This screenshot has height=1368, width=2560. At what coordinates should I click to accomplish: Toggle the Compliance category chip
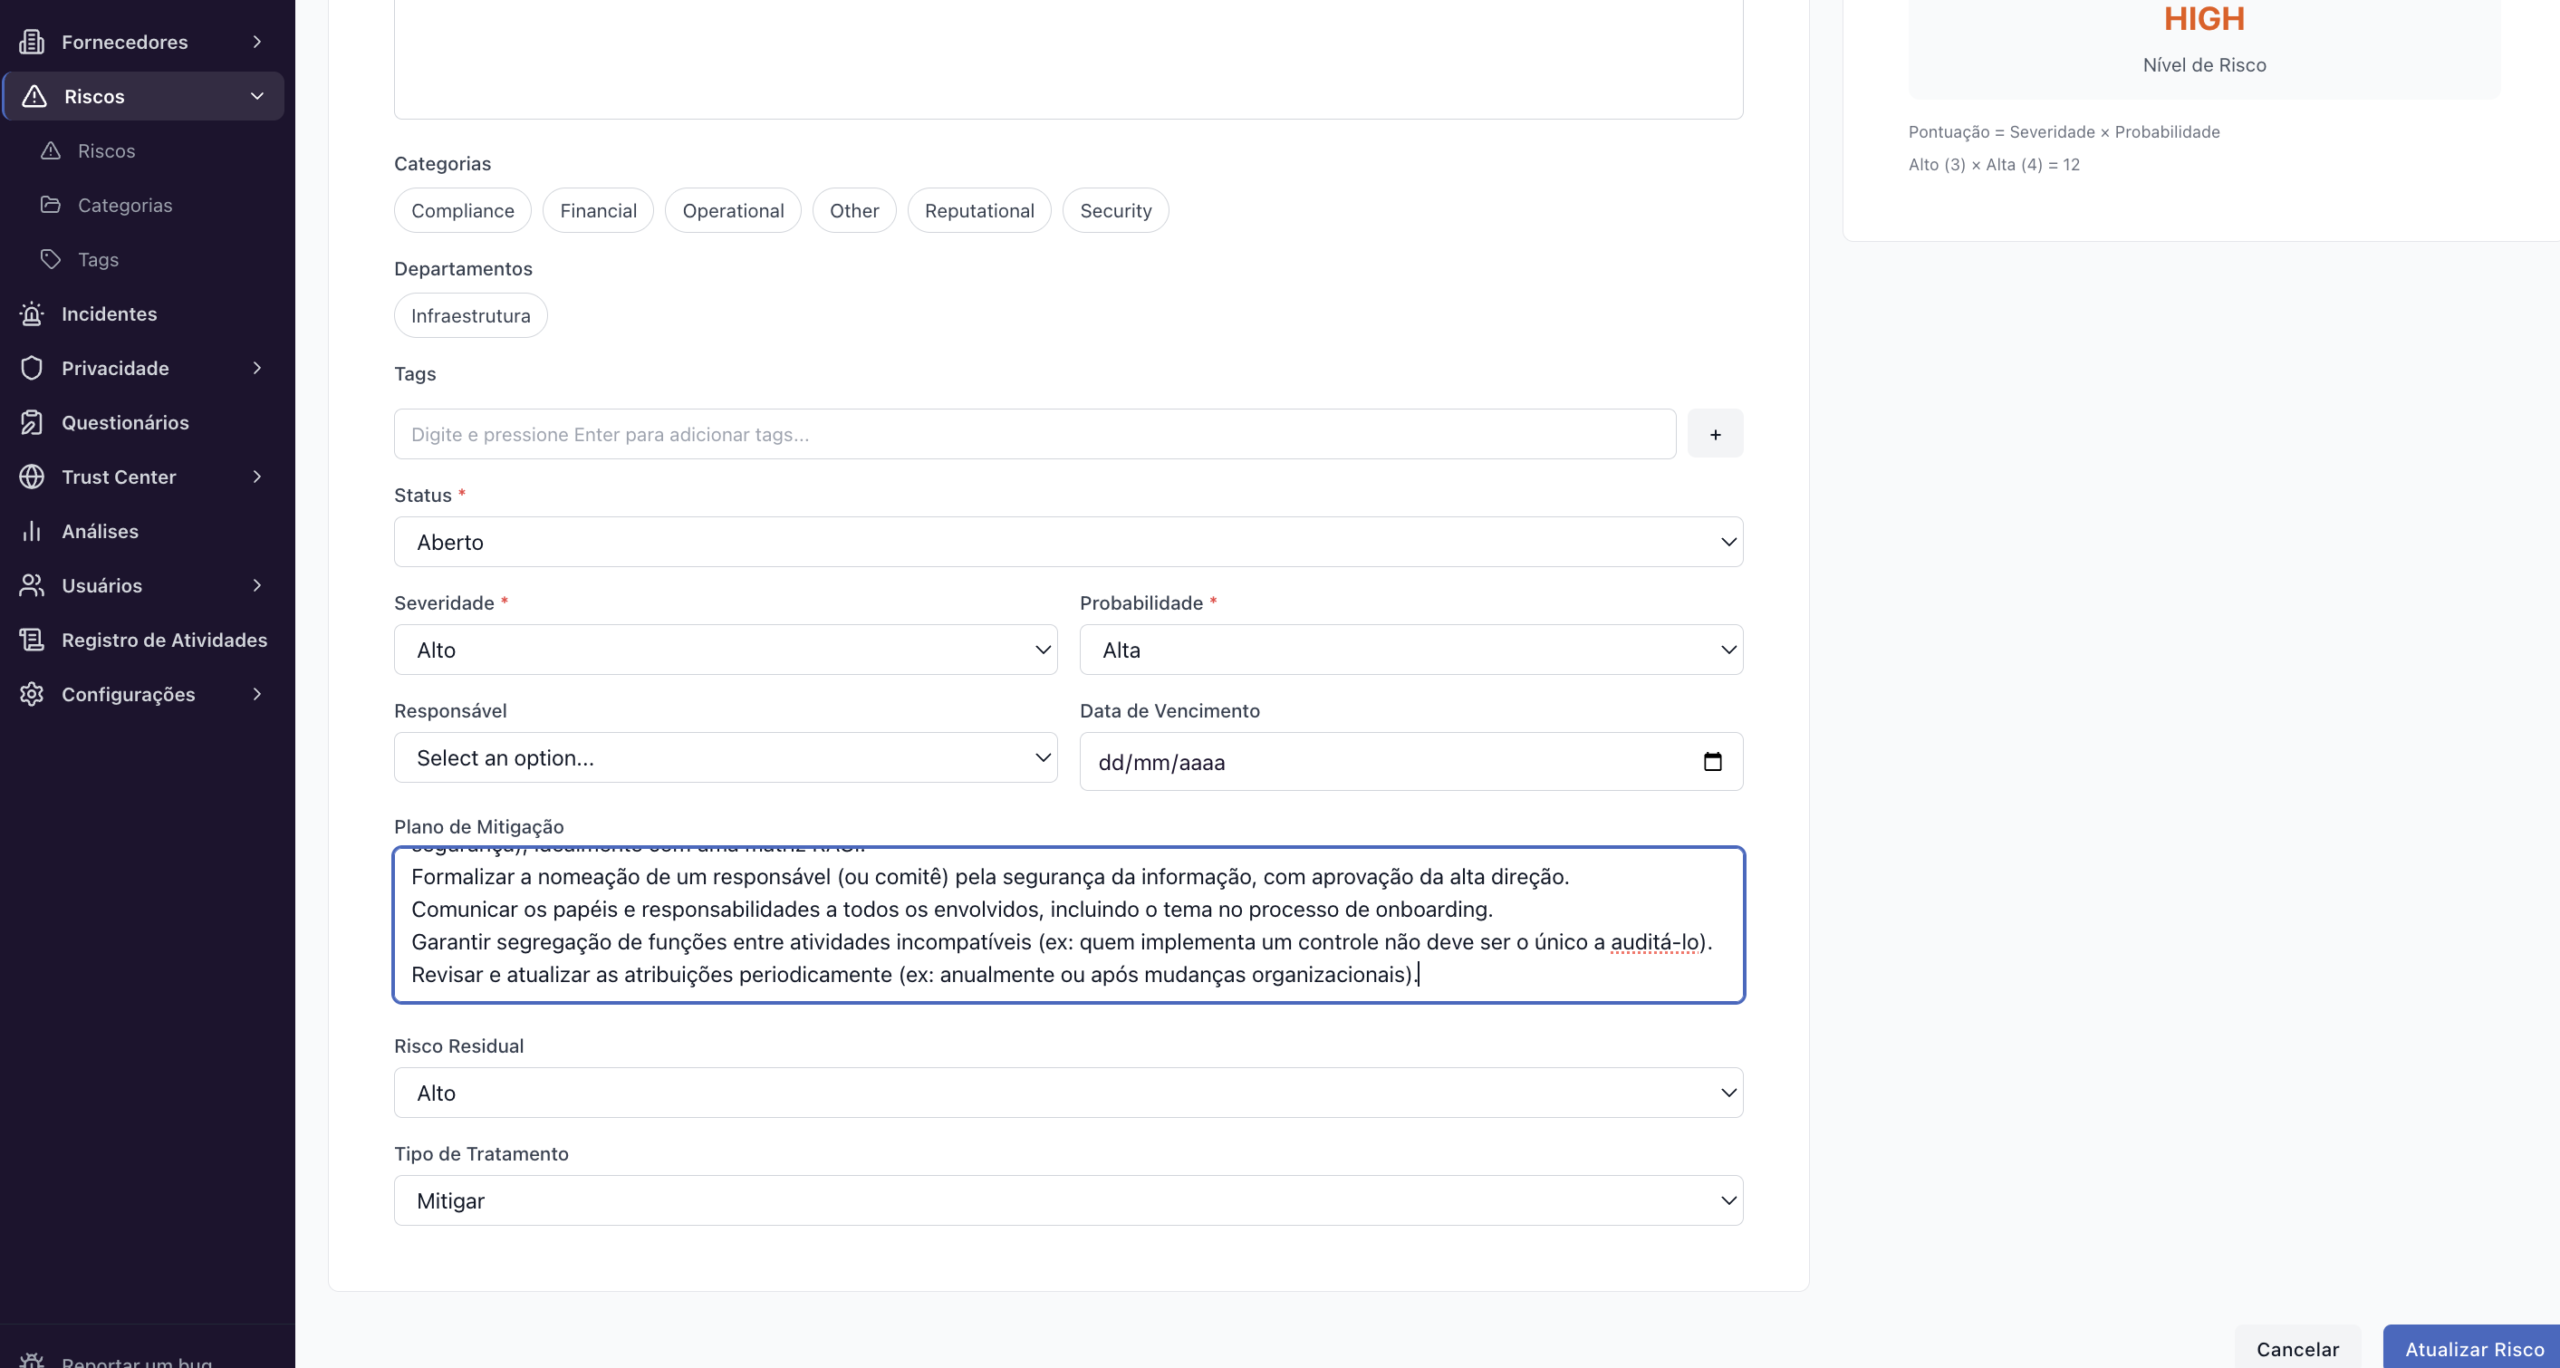[463, 210]
